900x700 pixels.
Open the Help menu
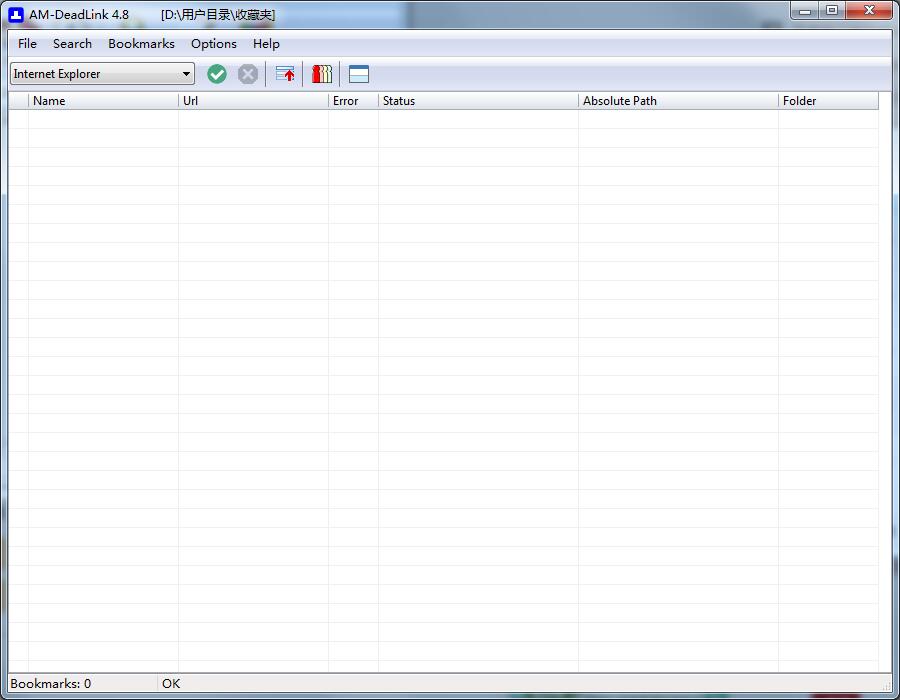[x=266, y=44]
